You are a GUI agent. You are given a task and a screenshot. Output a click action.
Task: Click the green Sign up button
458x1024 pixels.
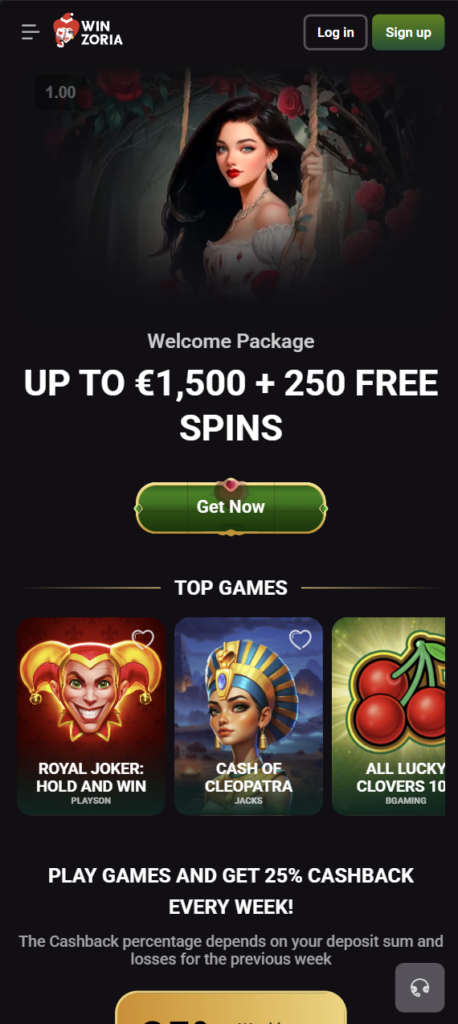(x=408, y=32)
